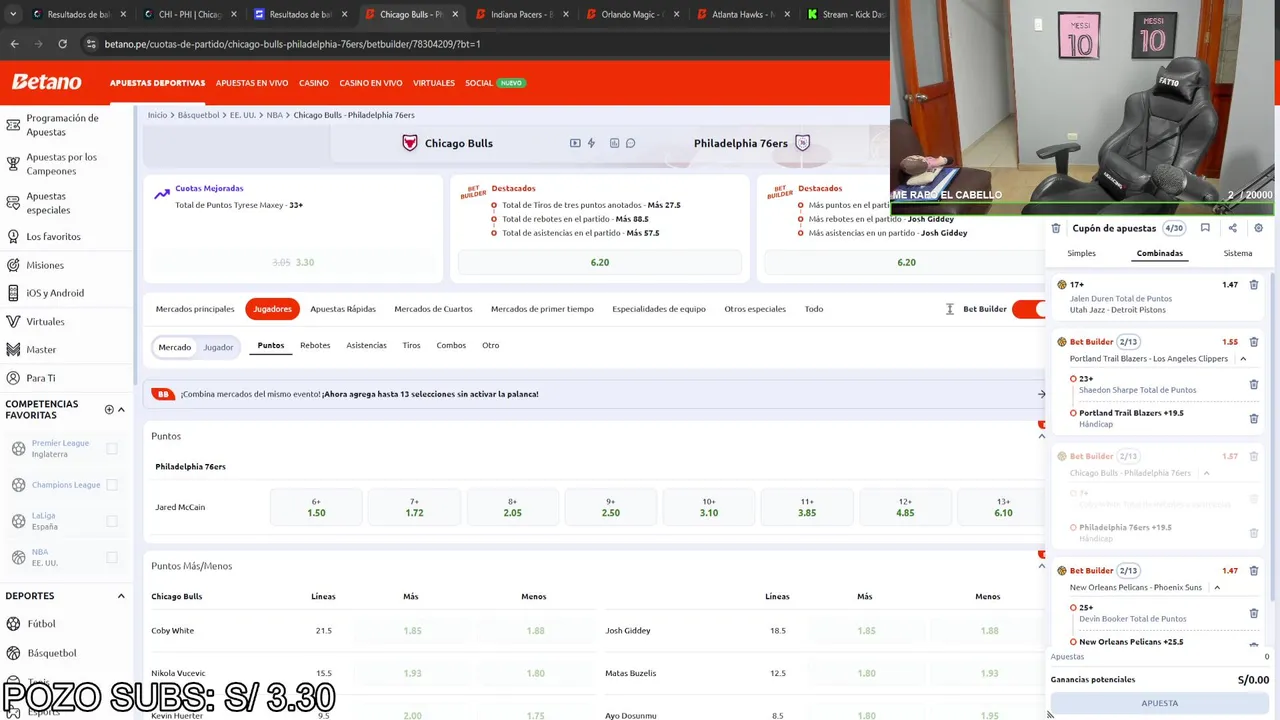Image resolution: width=1280 pixels, height=720 pixels.
Task: Switch the view toggle to Jugador
Action: (x=218, y=347)
